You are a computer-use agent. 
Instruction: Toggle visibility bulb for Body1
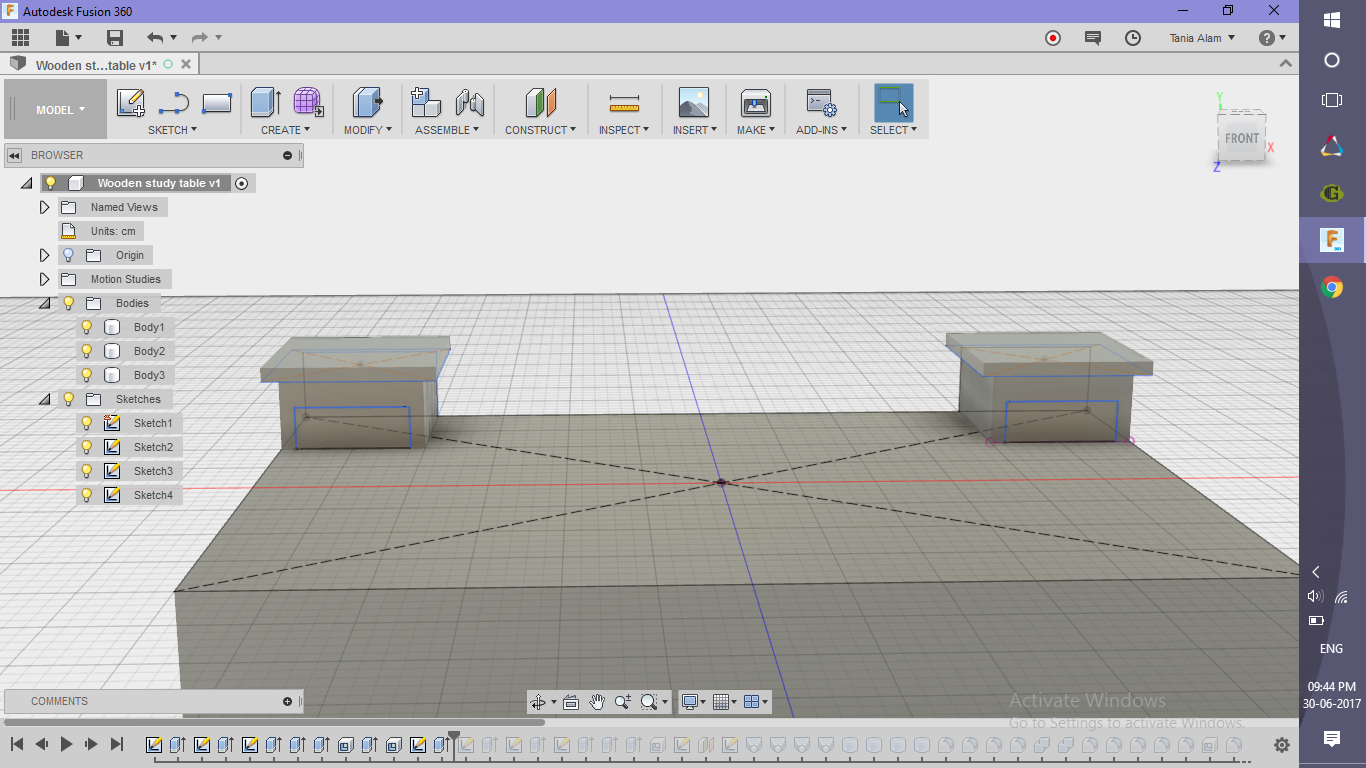[87, 327]
